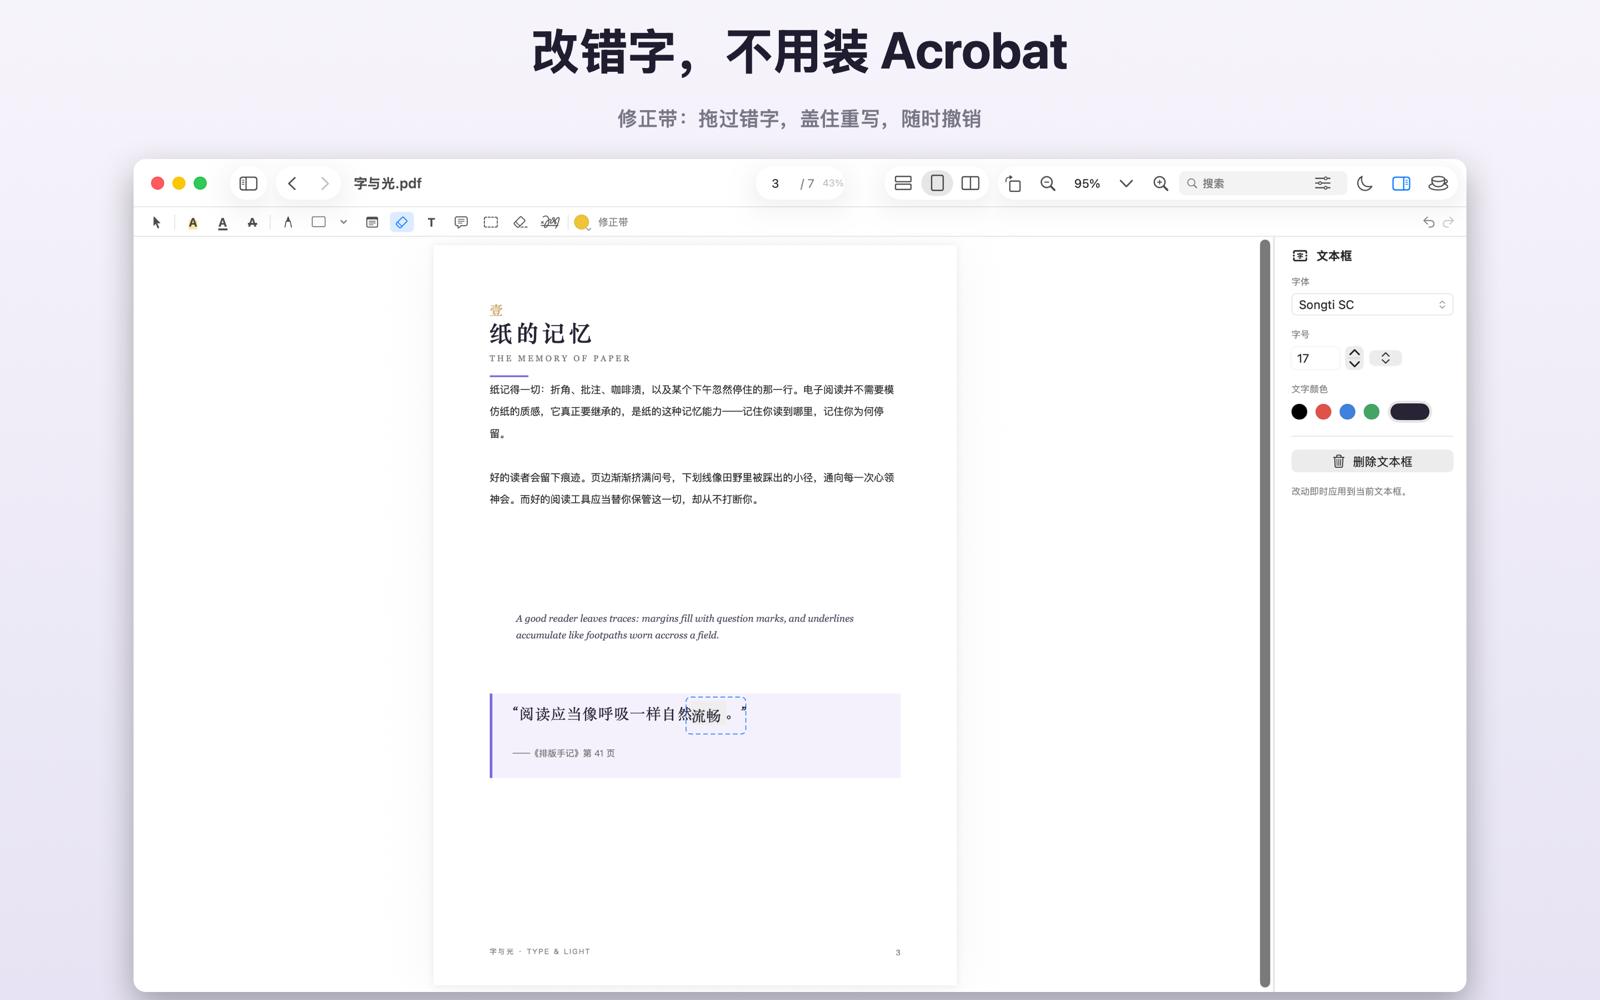Open the Songti SC font dropdown

pyautogui.click(x=1372, y=304)
